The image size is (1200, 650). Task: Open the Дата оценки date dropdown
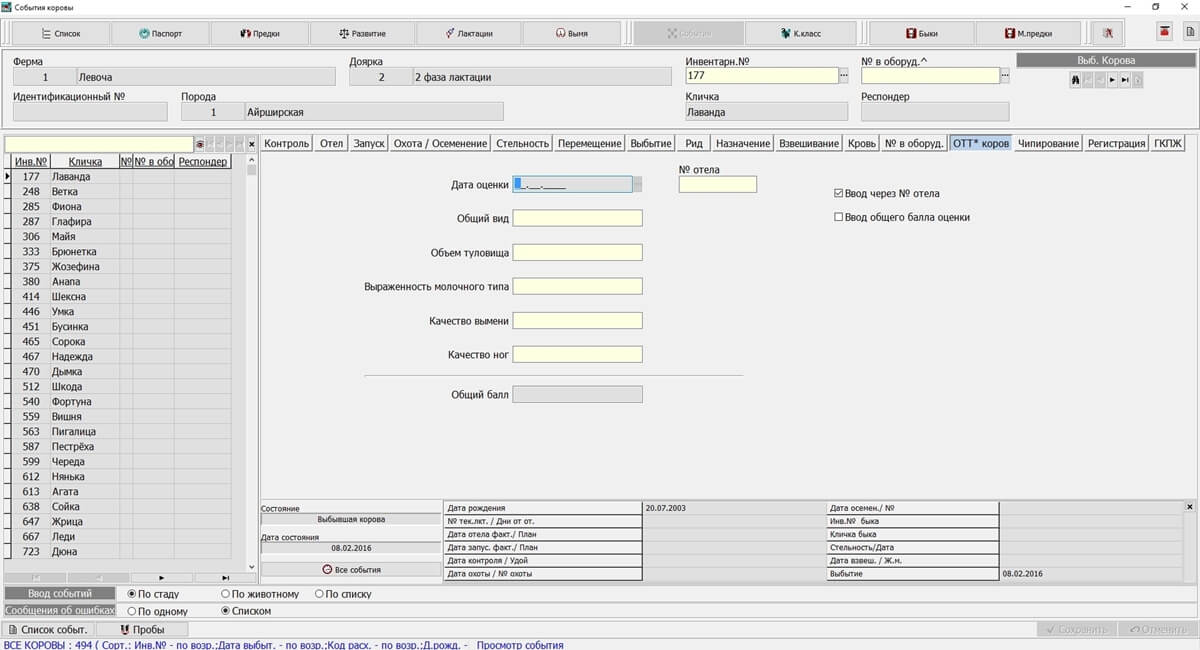coord(637,184)
